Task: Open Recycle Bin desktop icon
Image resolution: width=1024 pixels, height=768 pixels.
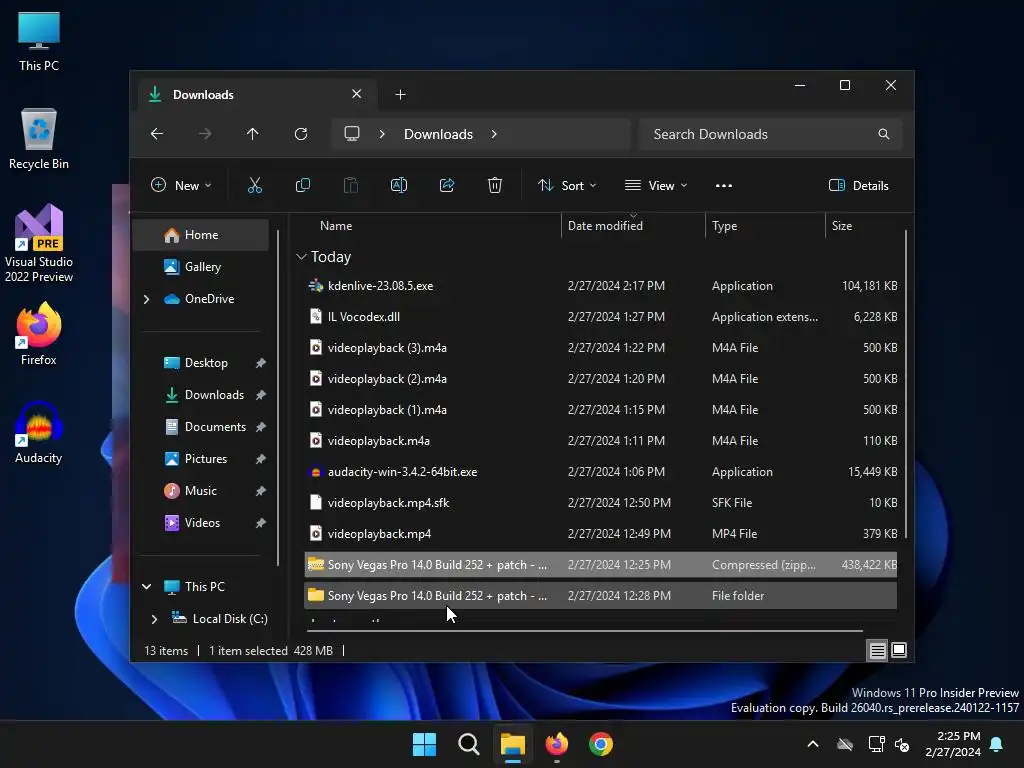Action: [x=39, y=139]
